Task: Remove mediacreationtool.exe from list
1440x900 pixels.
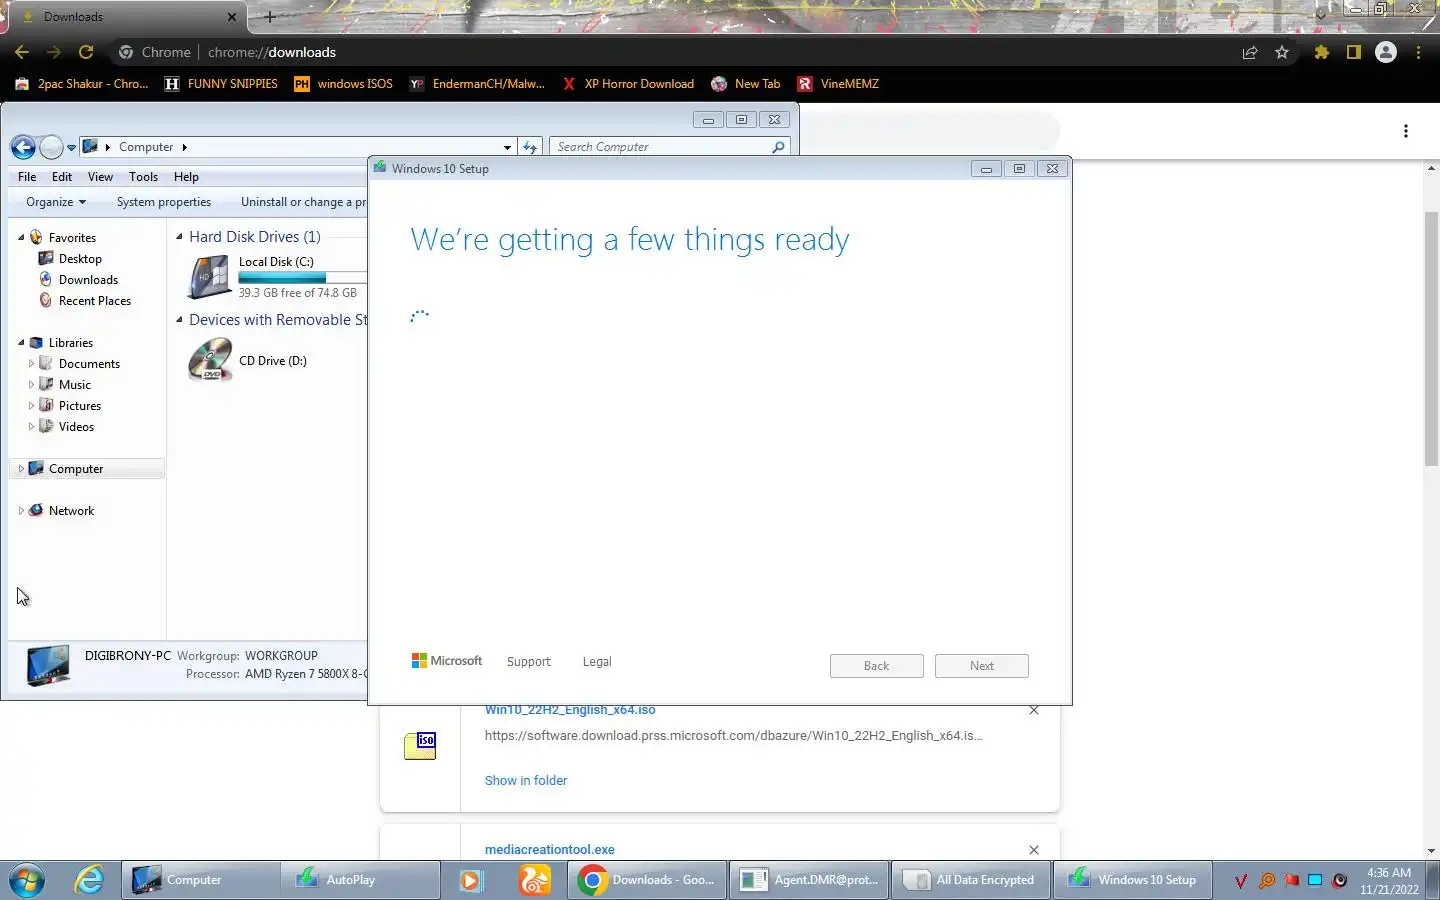Action: (1034, 850)
